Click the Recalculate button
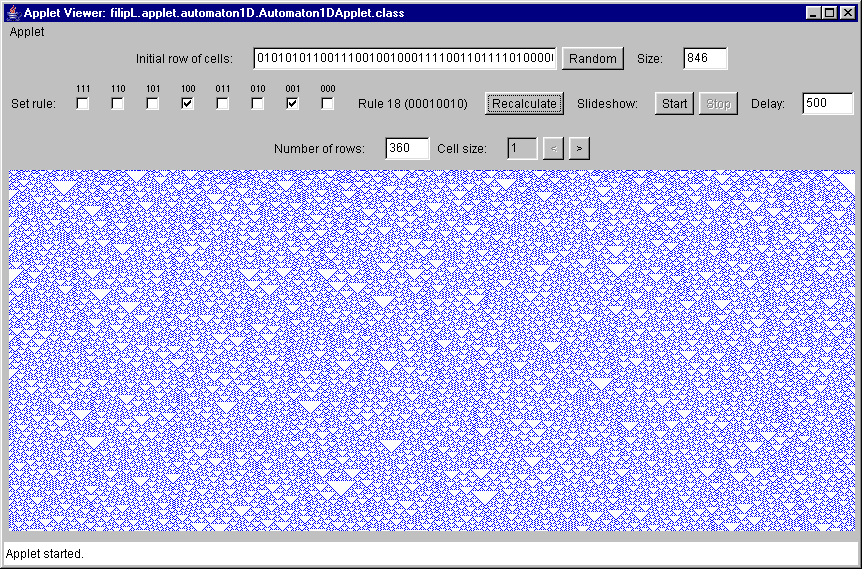This screenshot has height=569, width=862. (525, 103)
